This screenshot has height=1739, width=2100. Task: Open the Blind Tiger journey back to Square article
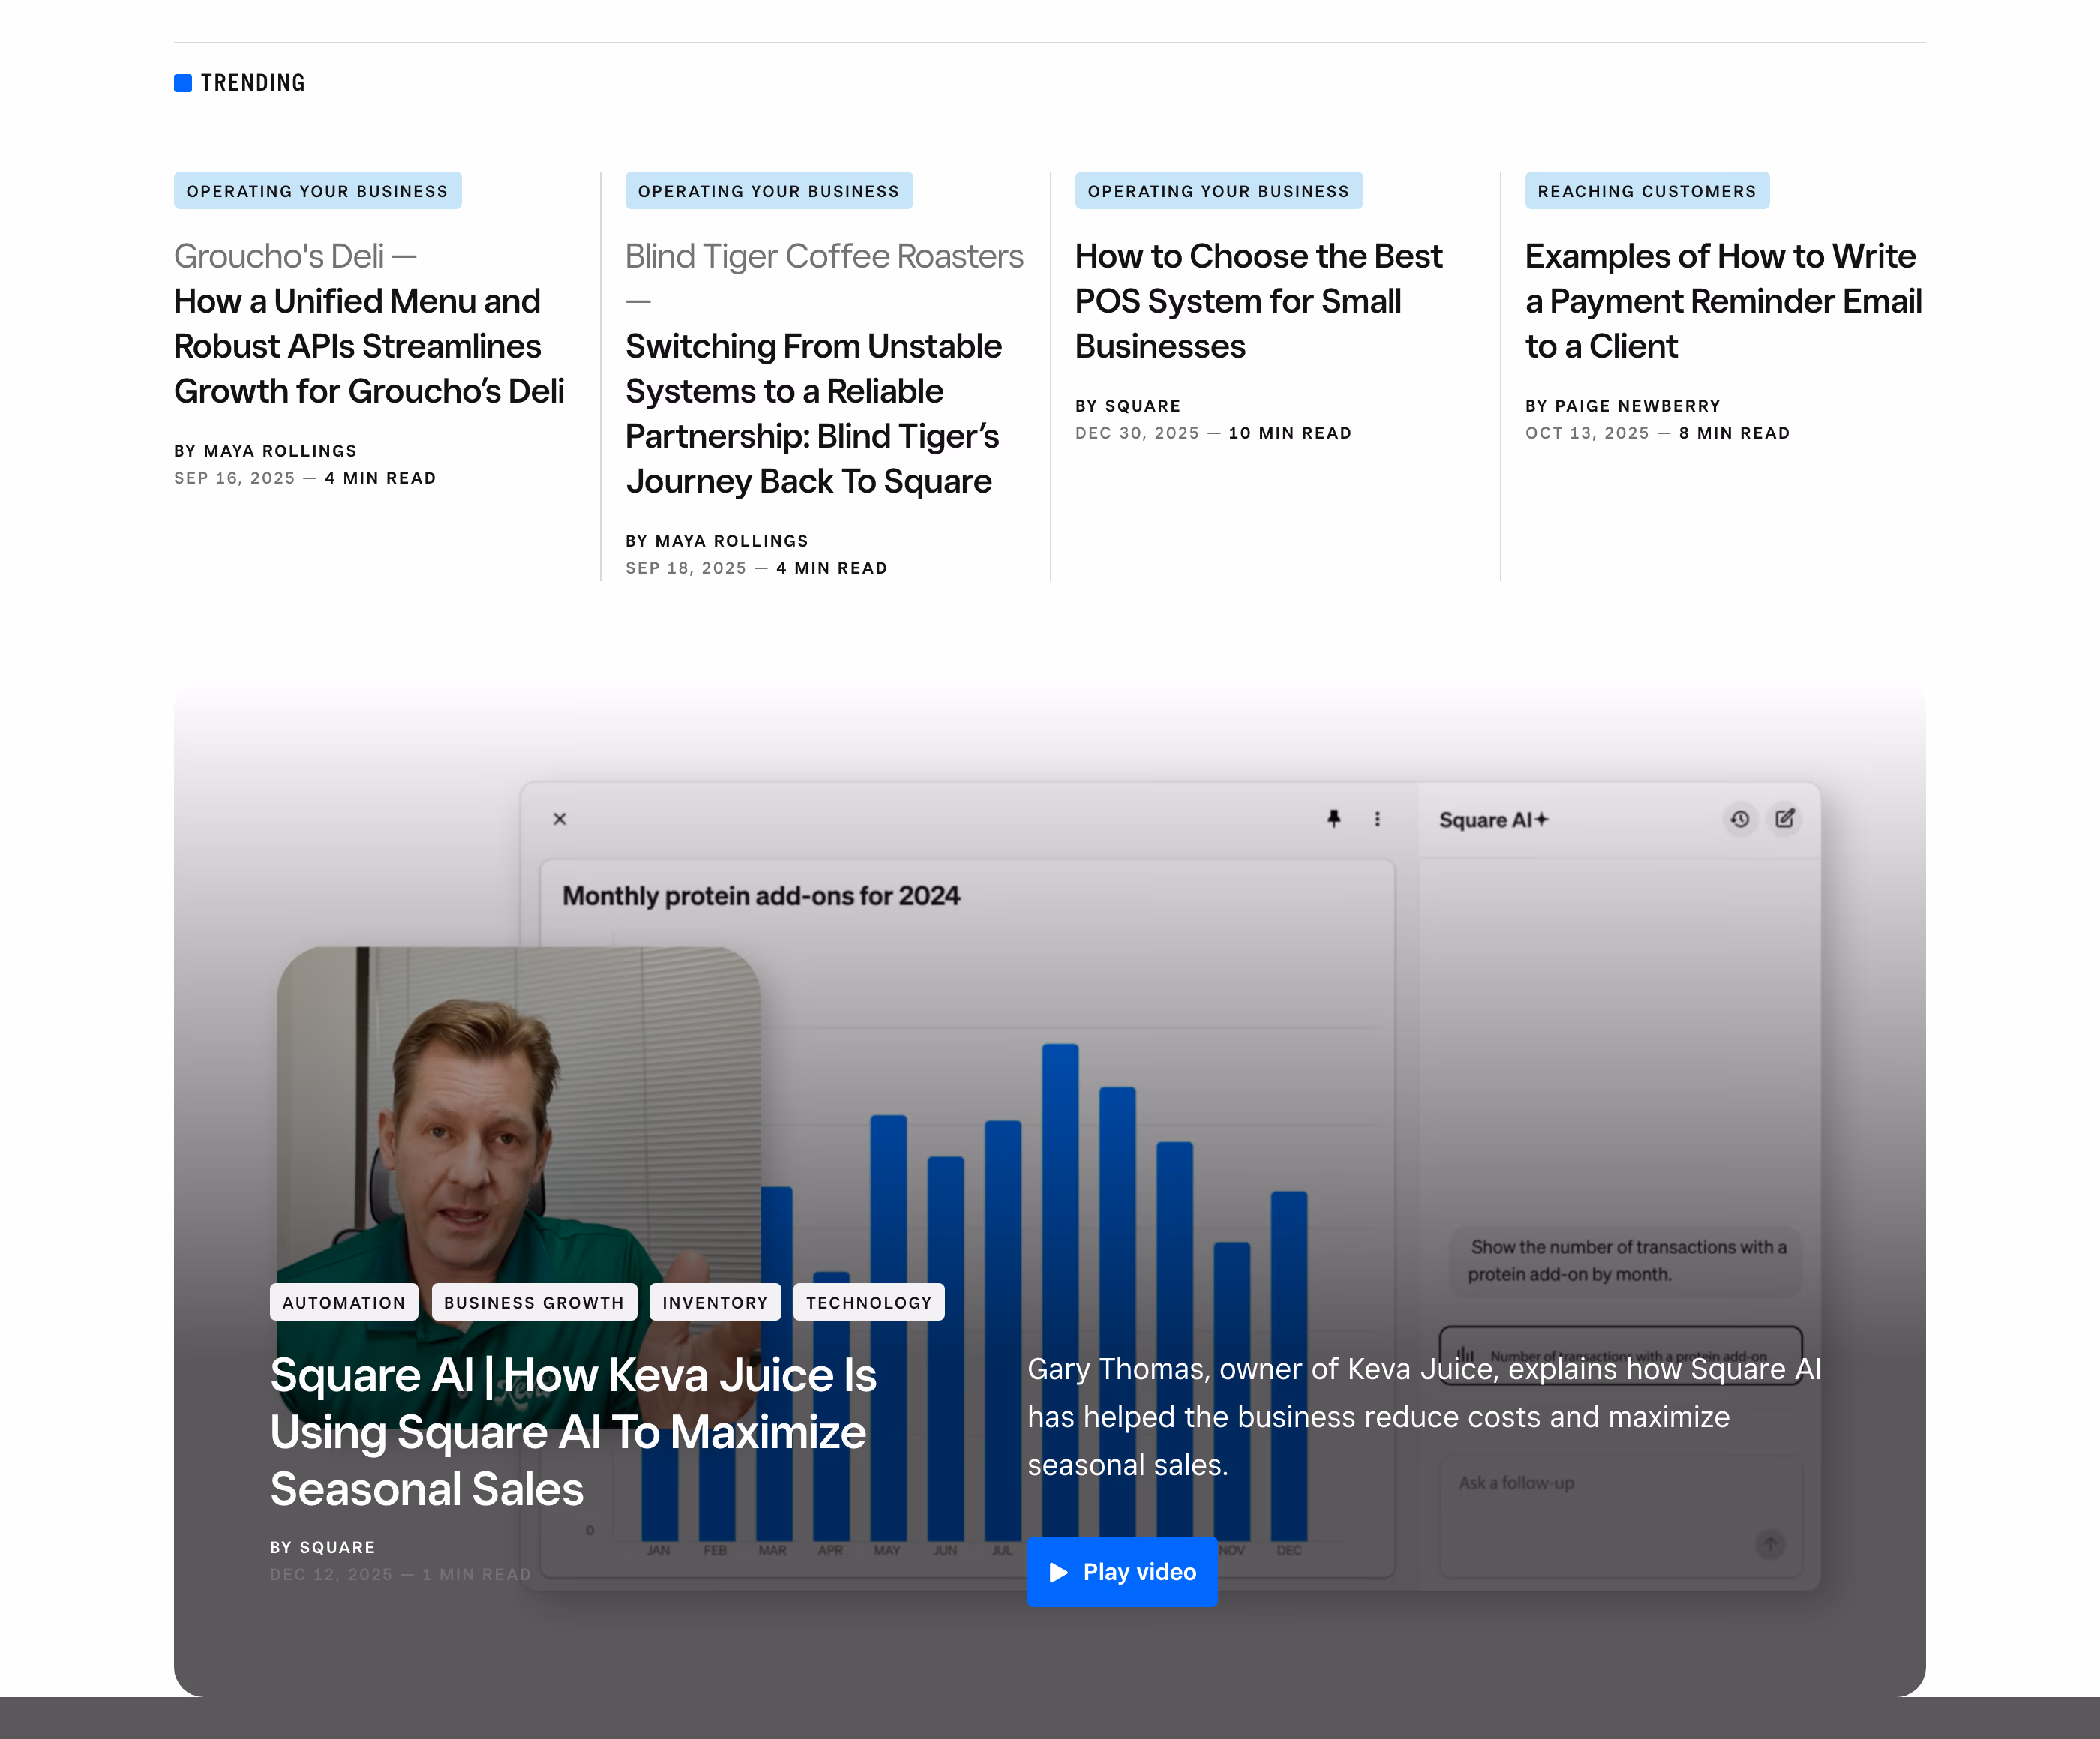(x=814, y=414)
